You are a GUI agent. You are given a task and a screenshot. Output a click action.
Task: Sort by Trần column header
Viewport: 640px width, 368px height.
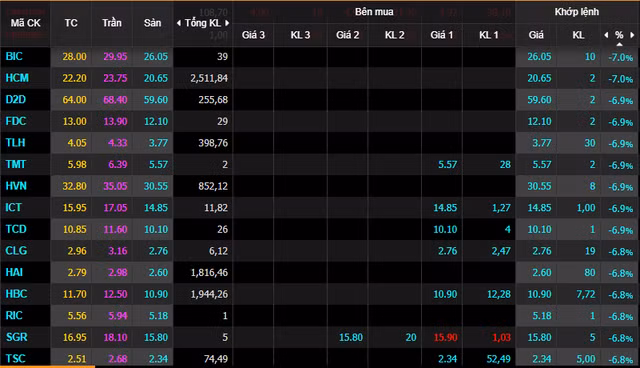[x=112, y=23]
